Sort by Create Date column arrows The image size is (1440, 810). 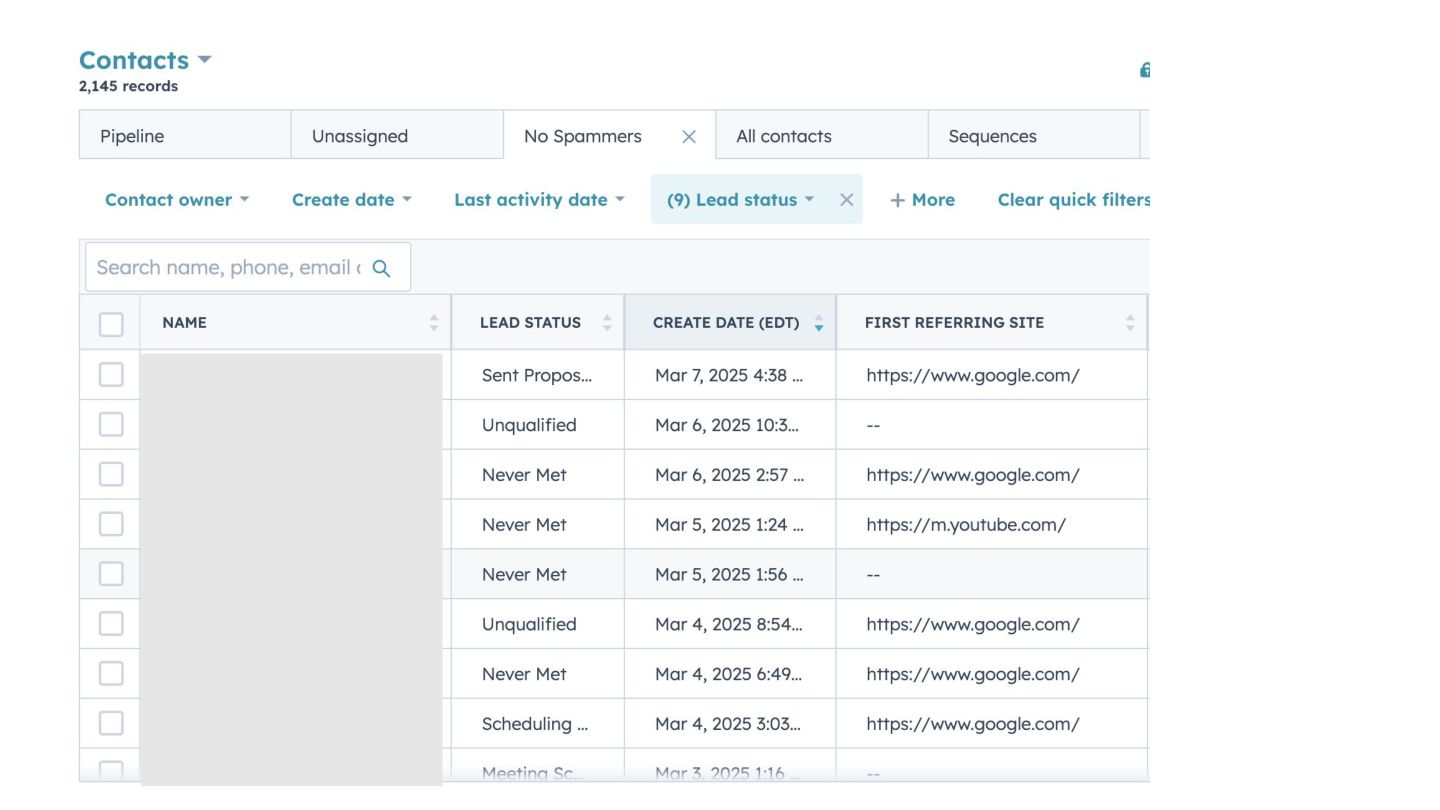(x=819, y=323)
